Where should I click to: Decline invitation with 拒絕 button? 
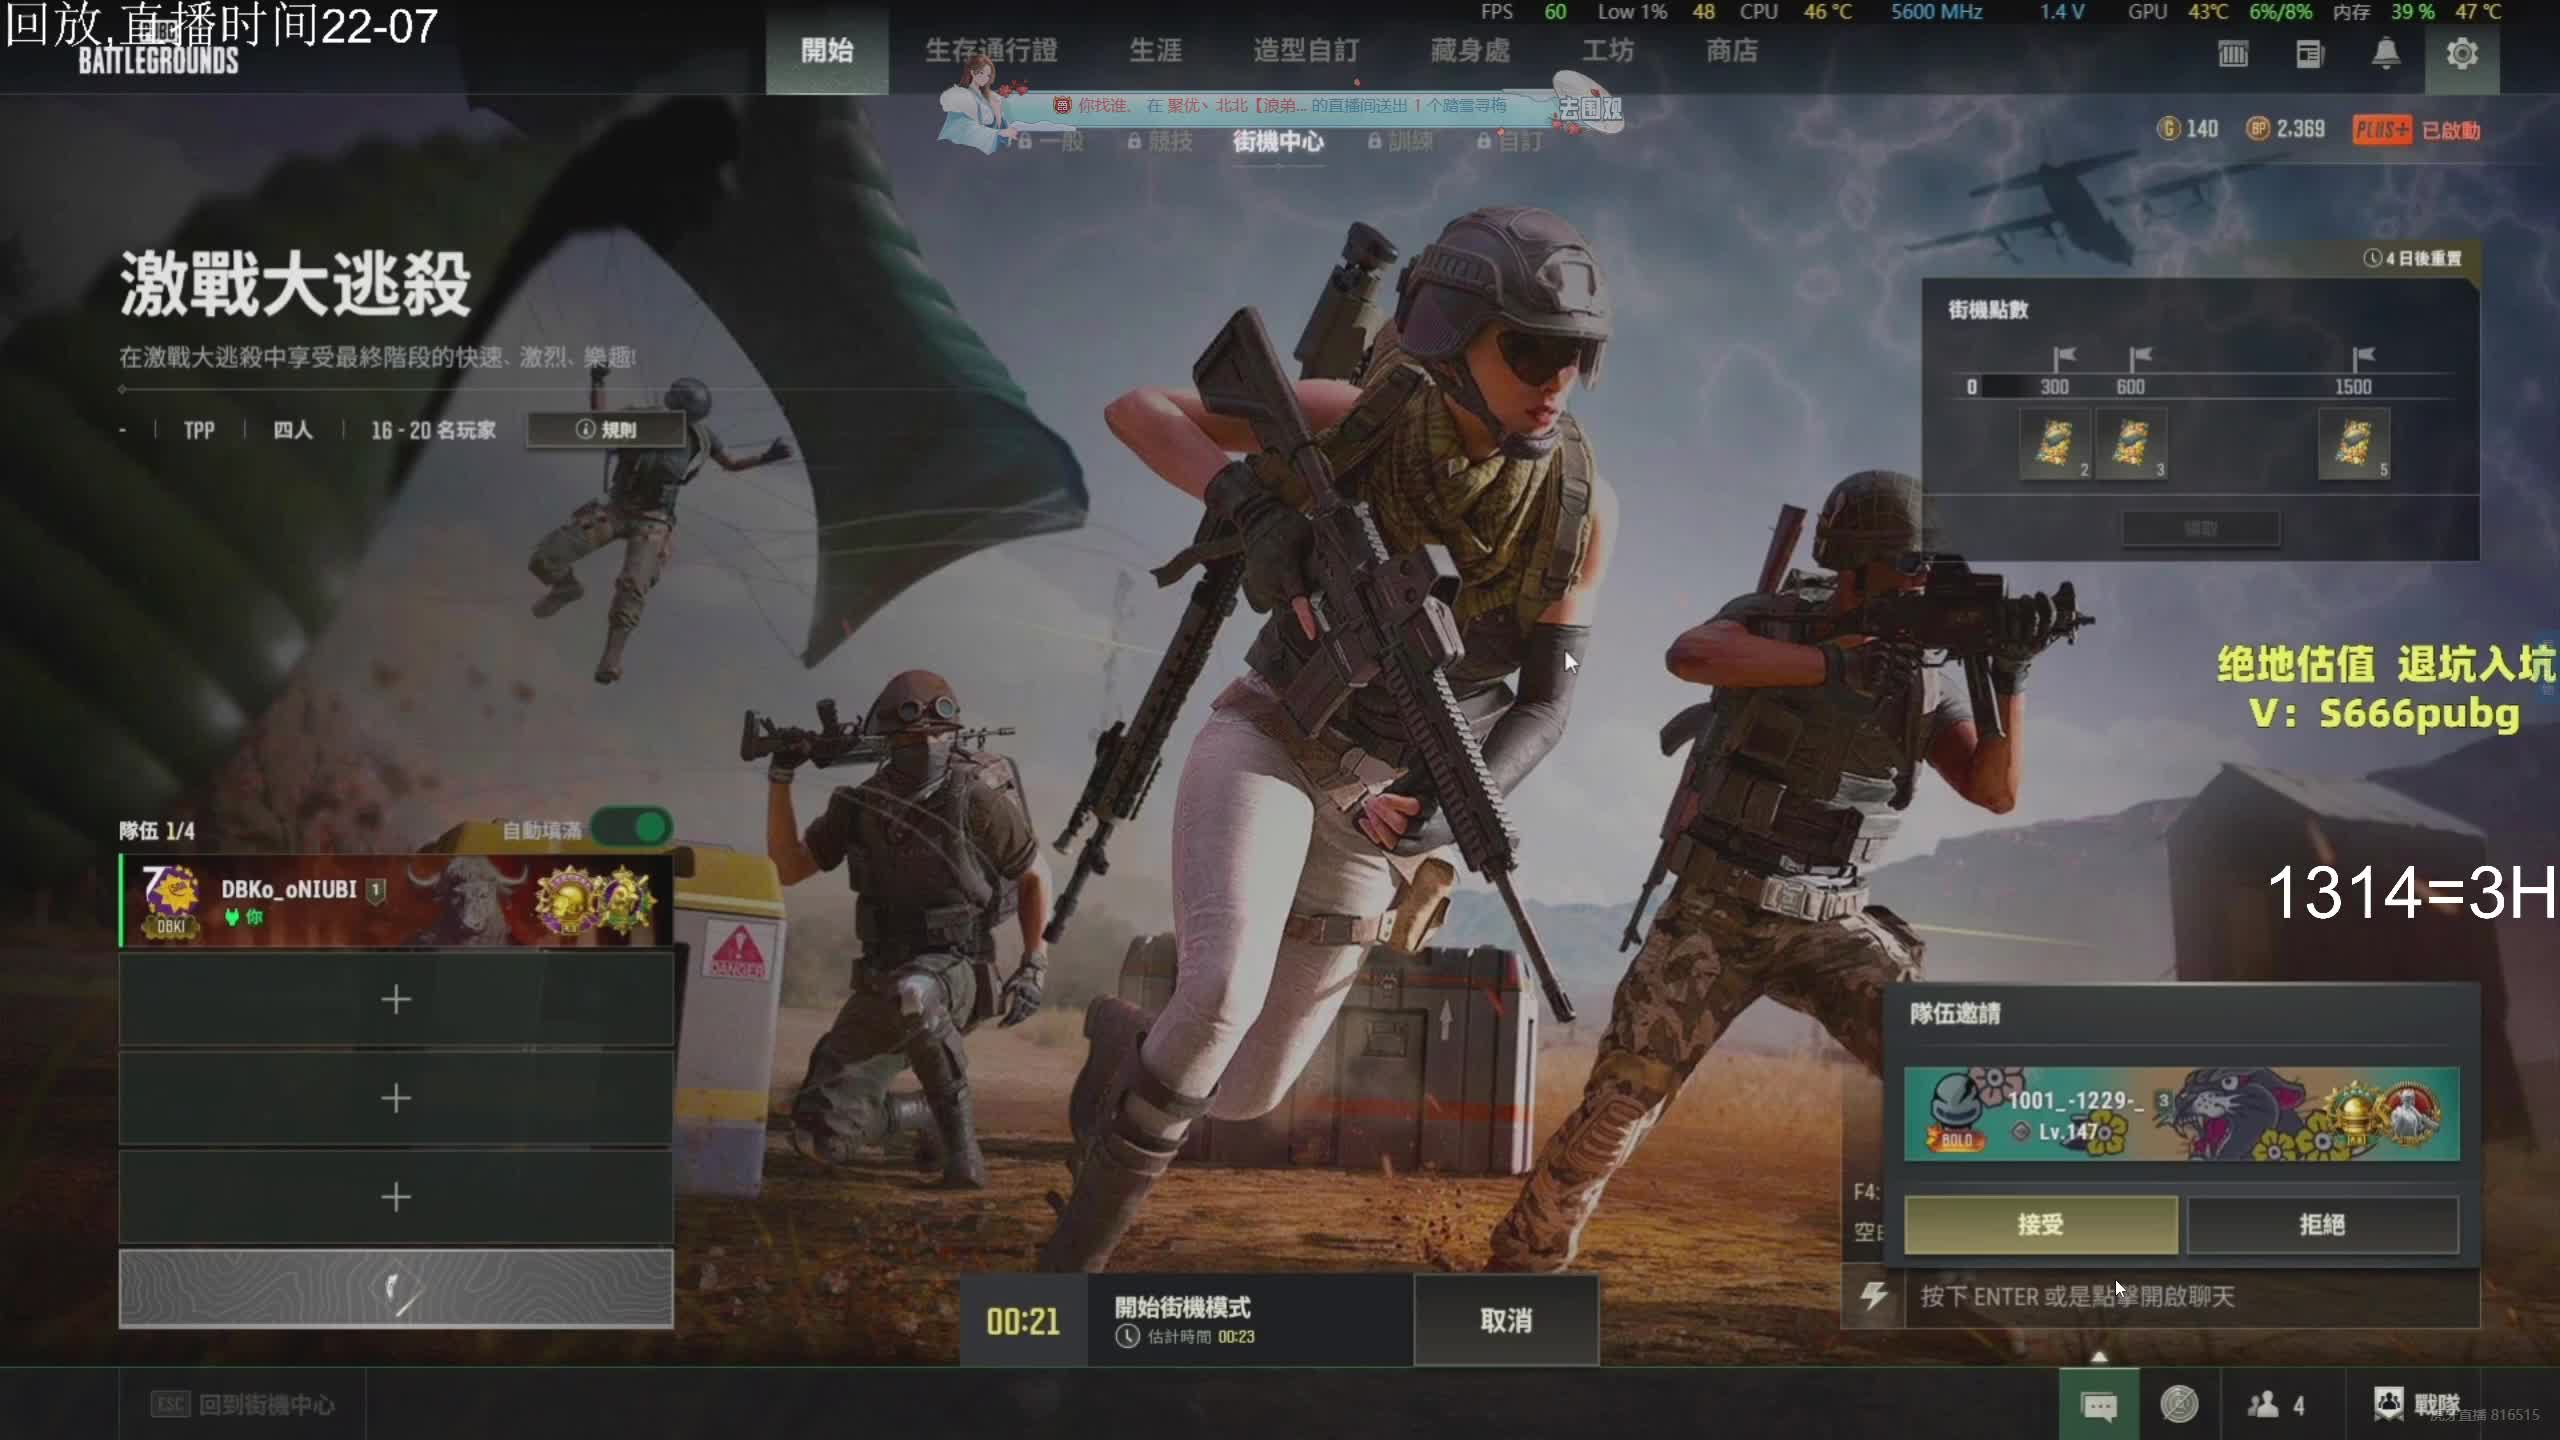pos(2322,1224)
